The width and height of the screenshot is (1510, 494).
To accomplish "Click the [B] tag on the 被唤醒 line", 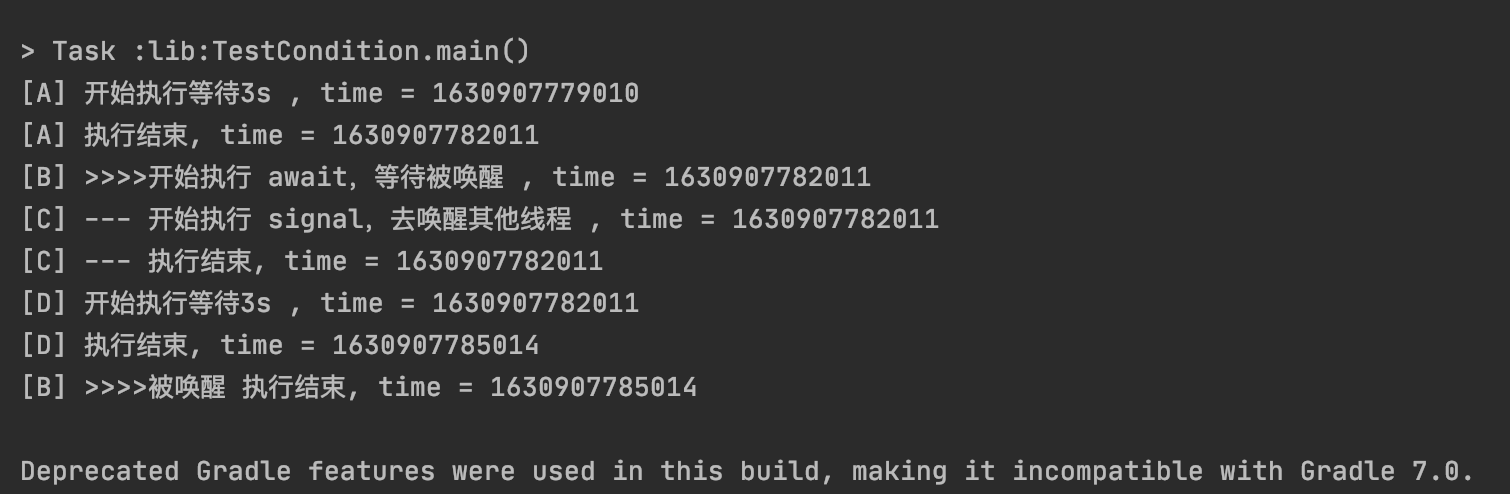I will click(x=43, y=387).
